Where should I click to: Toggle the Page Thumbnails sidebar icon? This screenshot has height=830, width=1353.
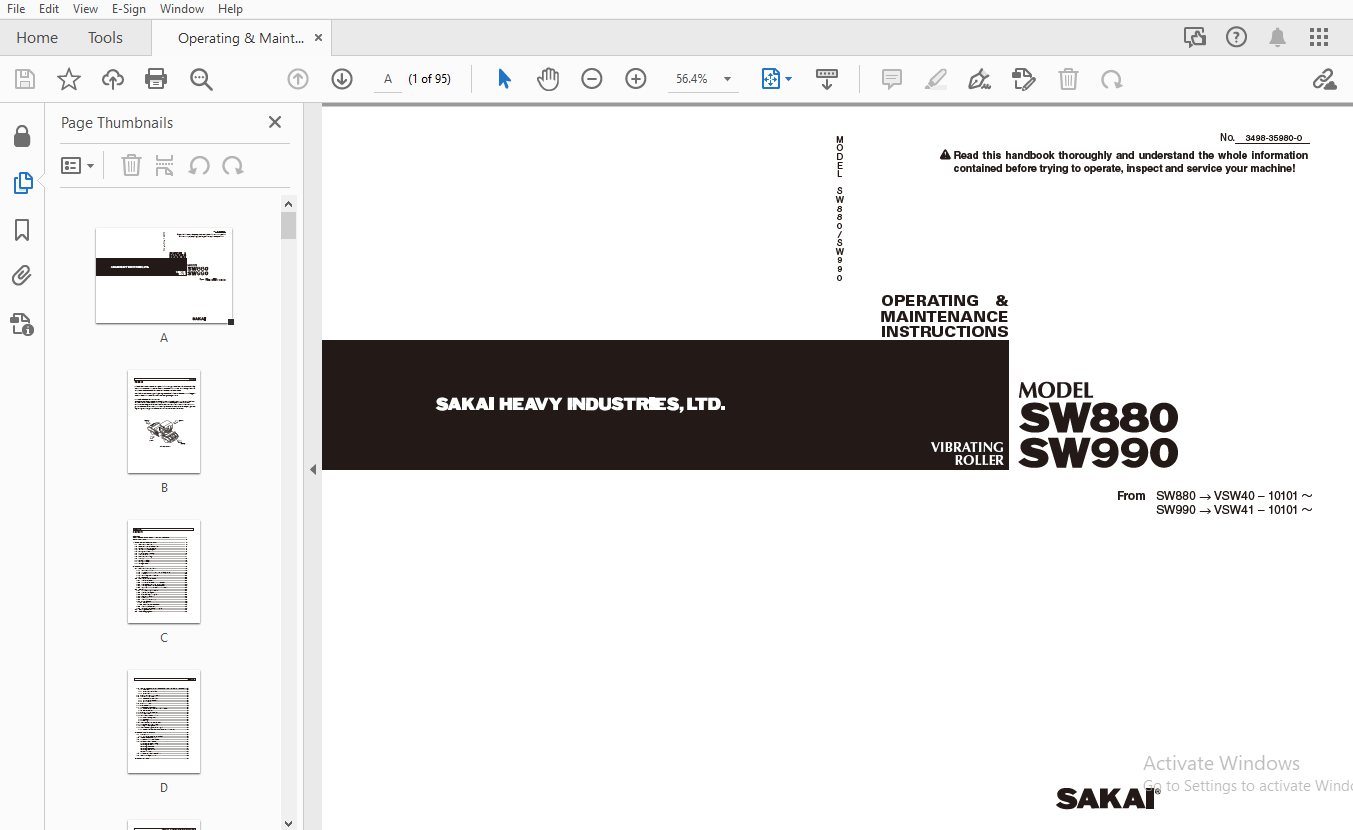point(22,183)
